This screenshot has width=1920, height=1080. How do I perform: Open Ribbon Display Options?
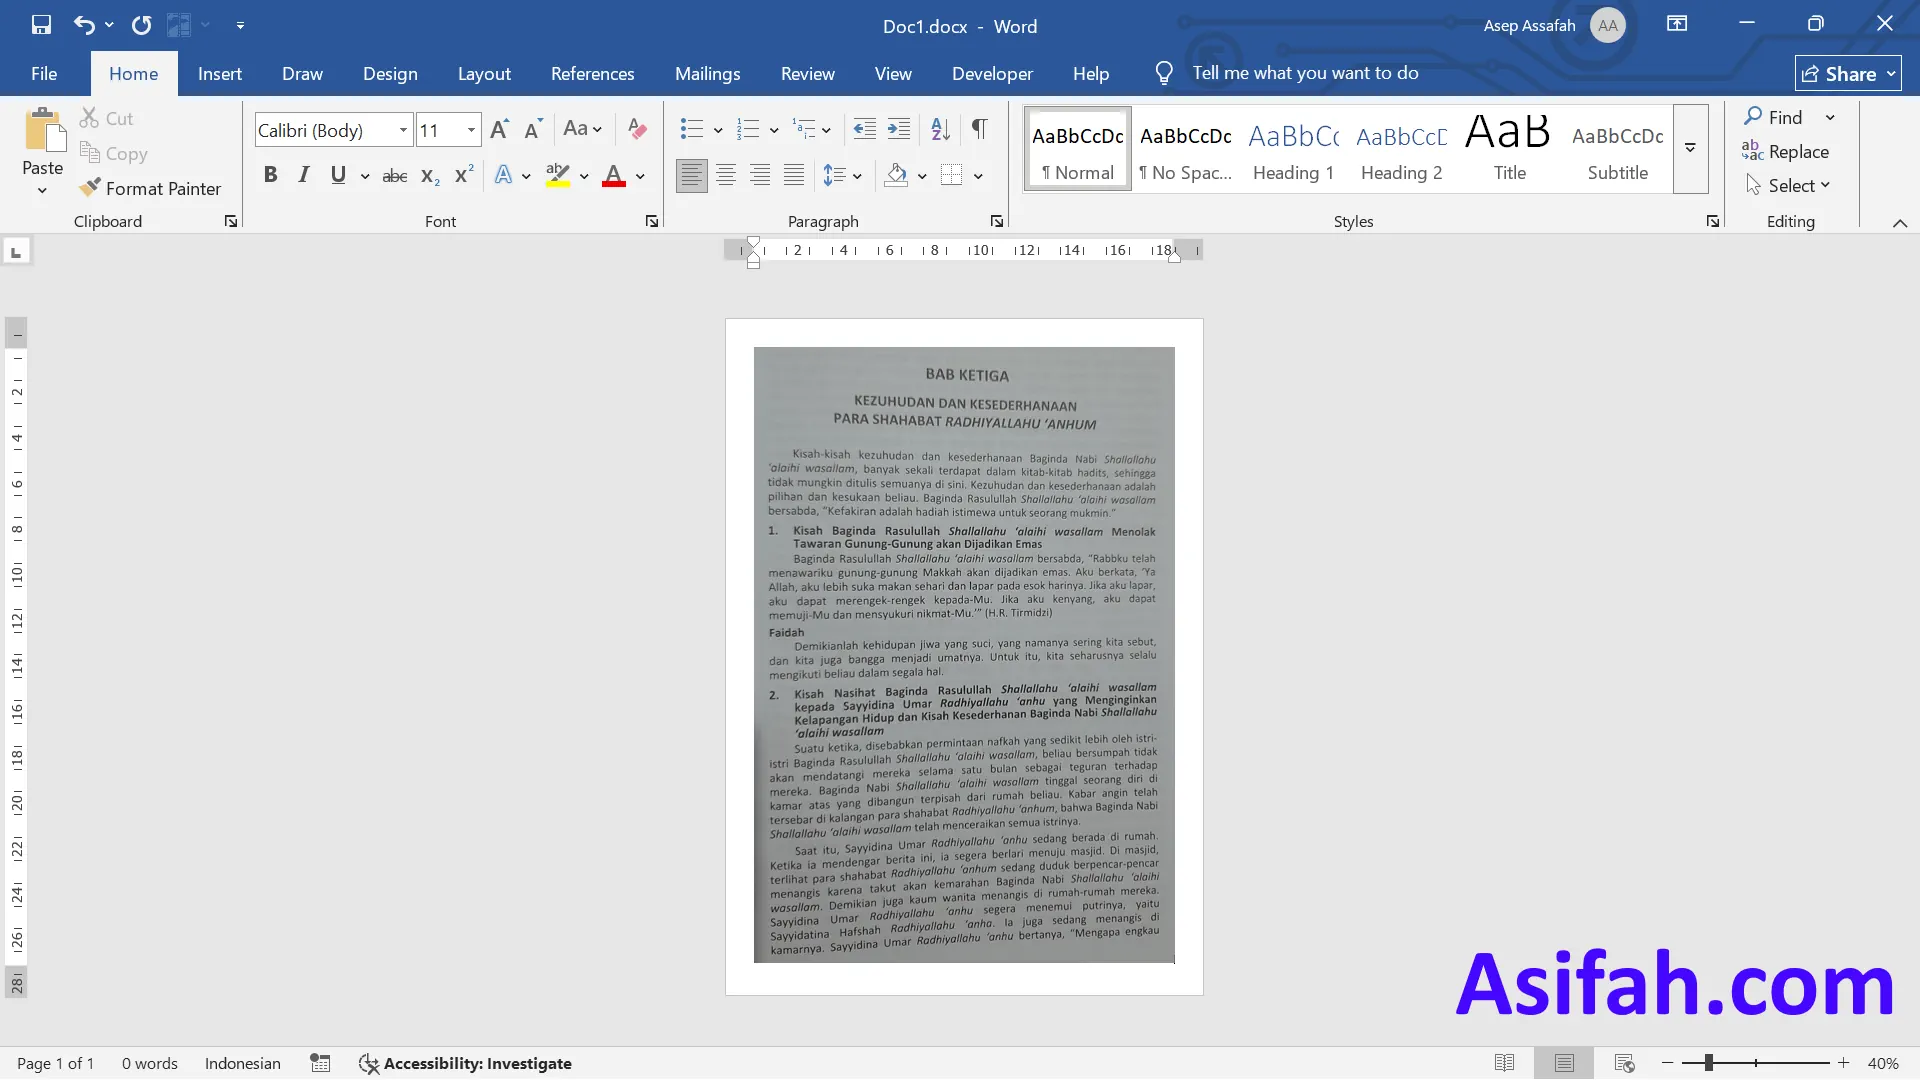tap(1677, 24)
